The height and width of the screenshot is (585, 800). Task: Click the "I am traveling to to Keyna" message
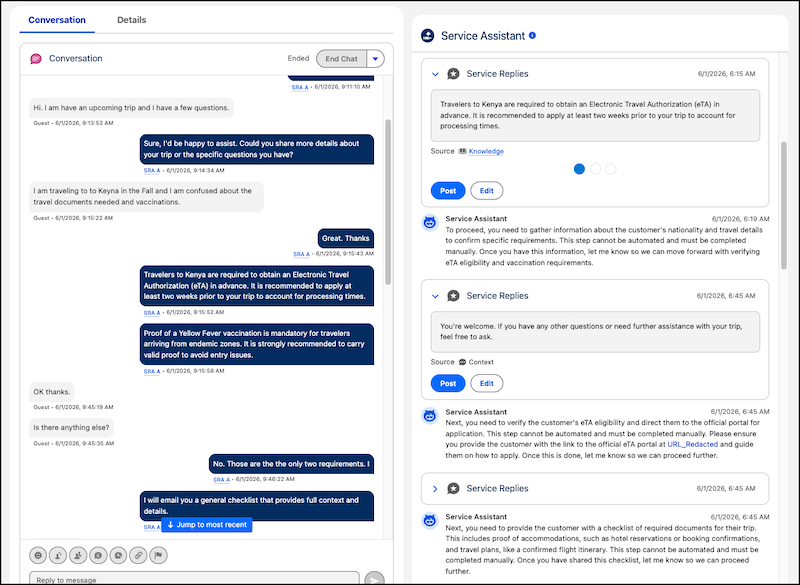(146, 196)
